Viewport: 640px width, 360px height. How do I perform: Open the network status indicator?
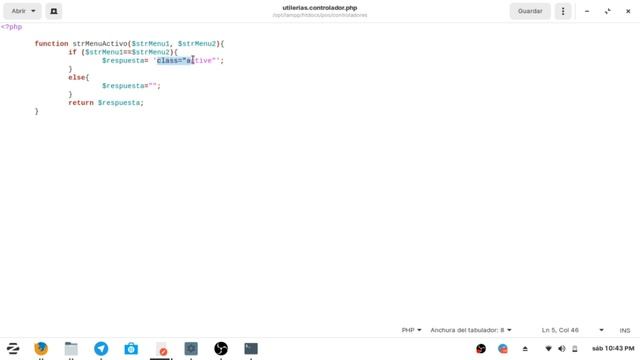coord(549,349)
